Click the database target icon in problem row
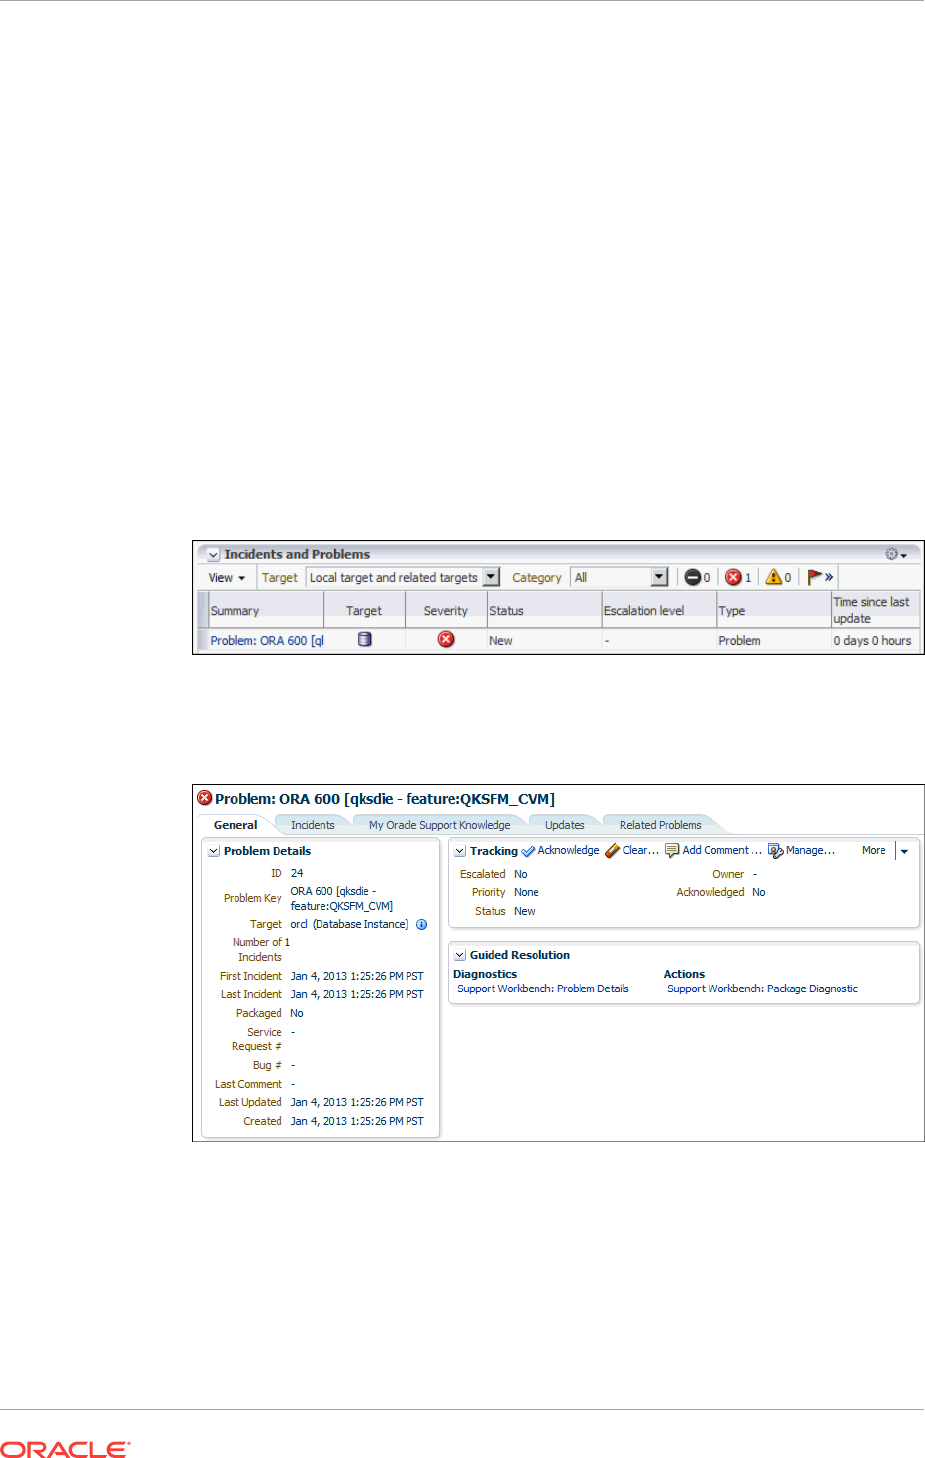 [365, 639]
